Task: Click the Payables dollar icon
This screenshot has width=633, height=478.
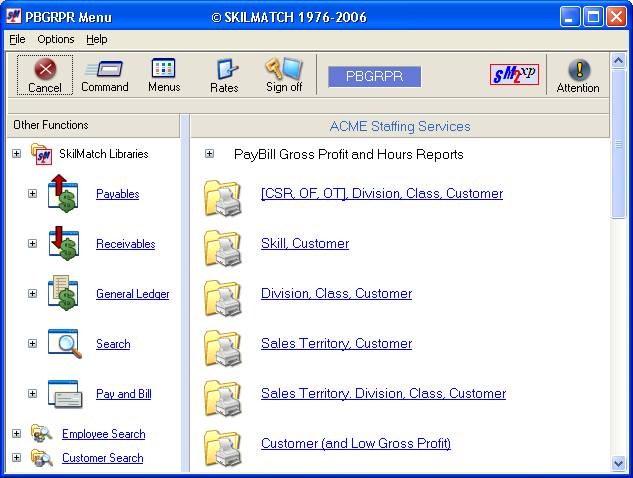Action: [63, 193]
